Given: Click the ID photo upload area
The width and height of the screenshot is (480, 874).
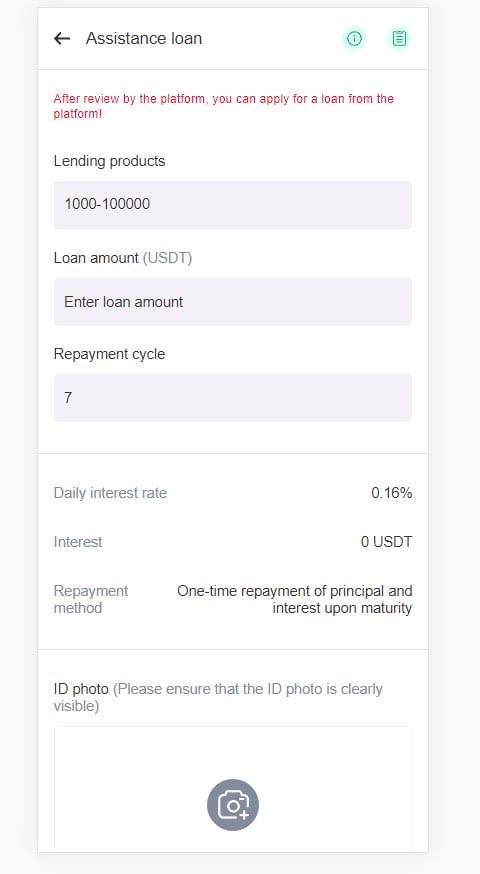Looking at the screenshot, I should pos(233,788).
